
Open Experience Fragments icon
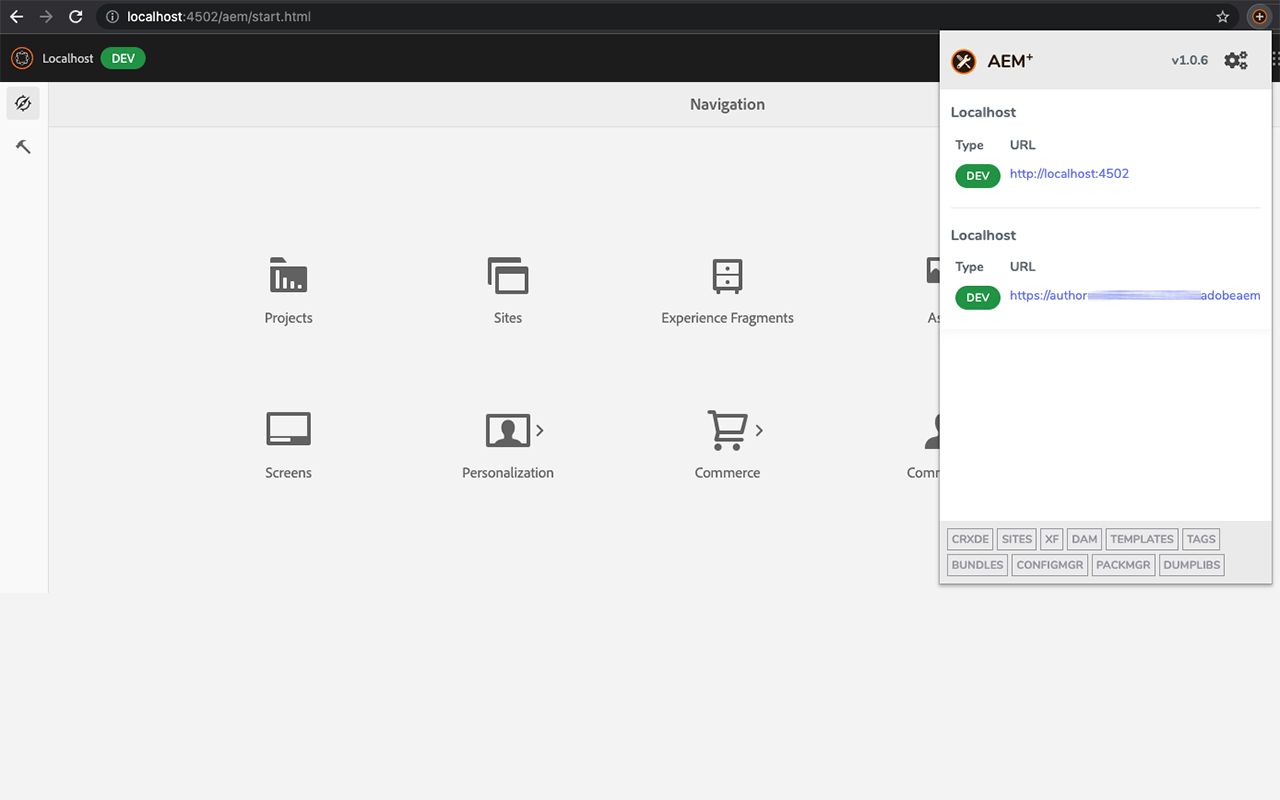click(727, 275)
